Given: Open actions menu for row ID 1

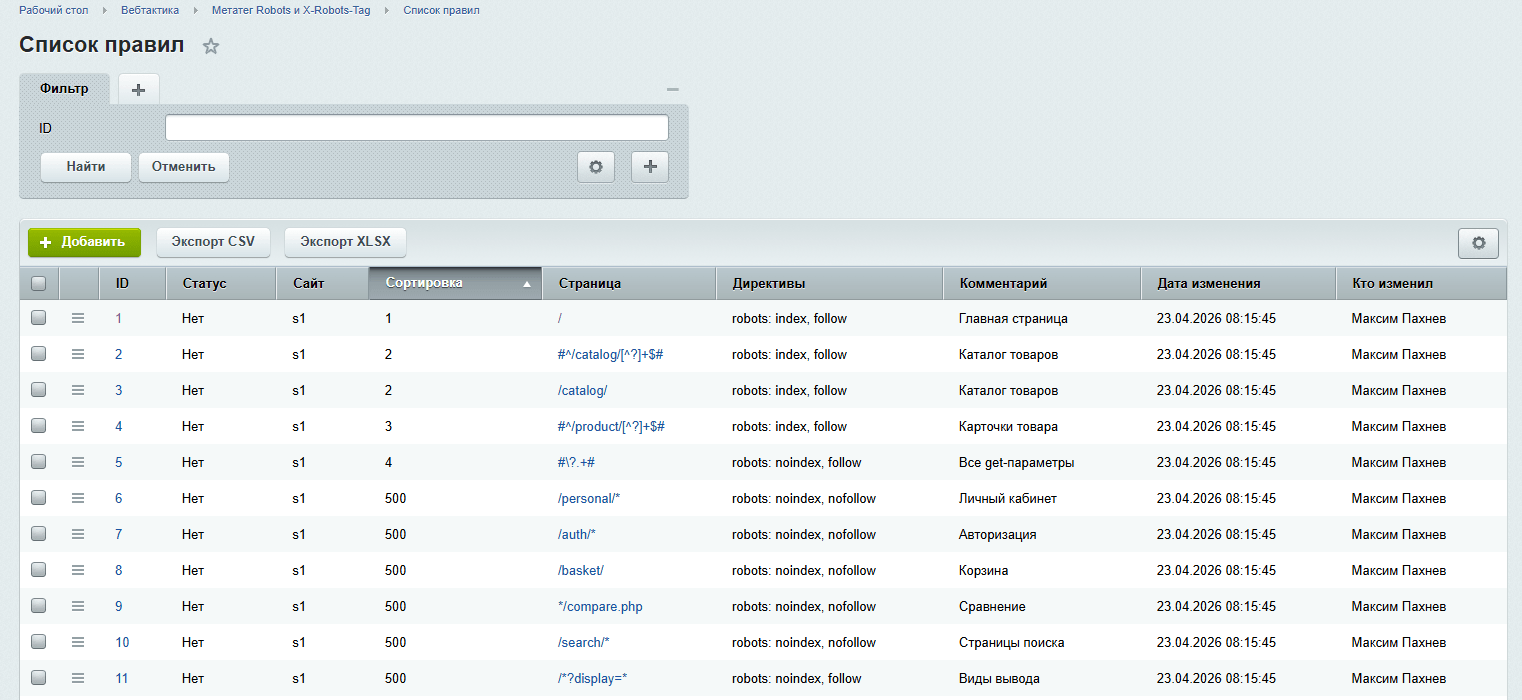Looking at the screenshot, I should 78,318.
